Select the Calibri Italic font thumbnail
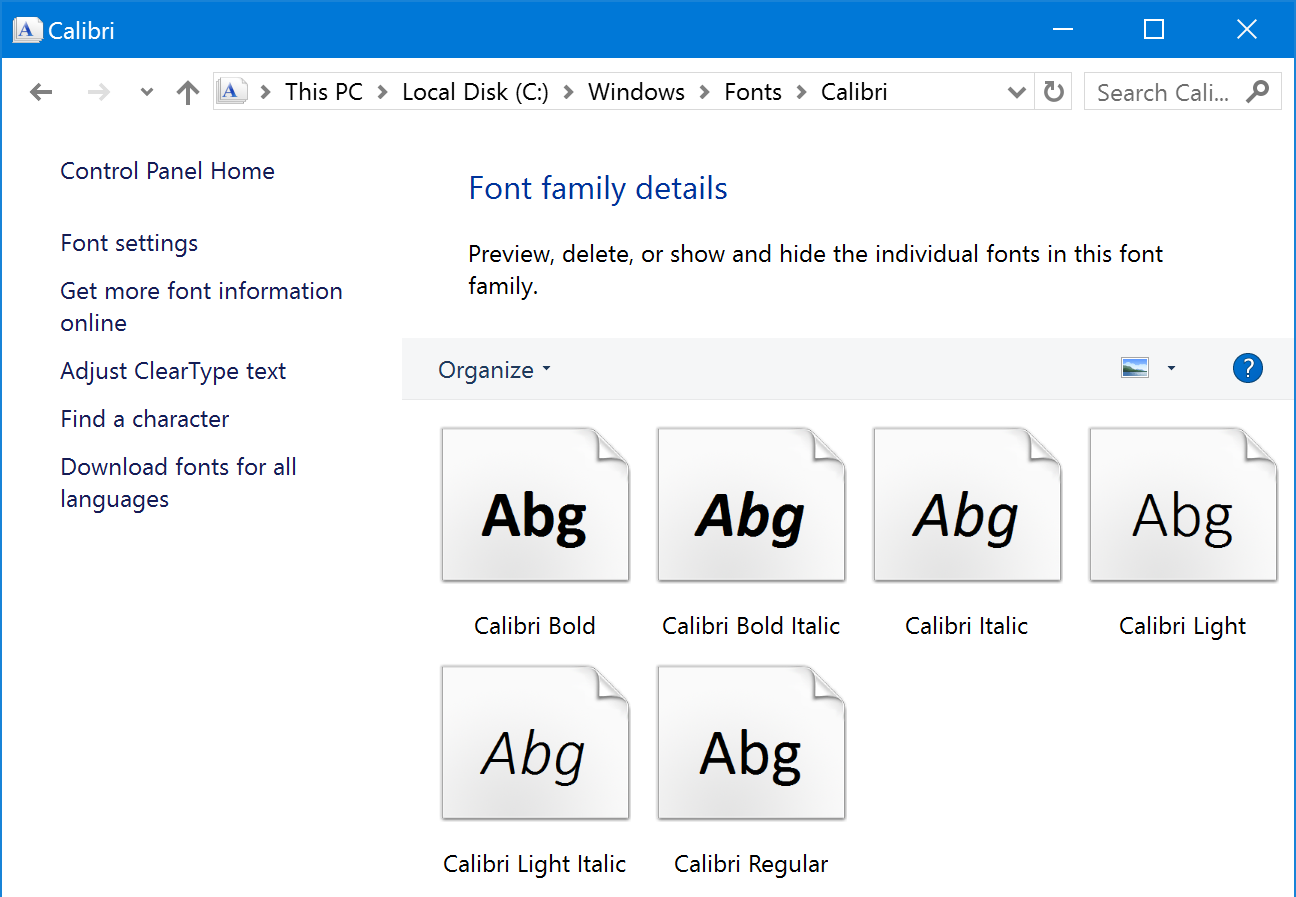This screenshot has width=1296, height=897. tap(967, 505)
